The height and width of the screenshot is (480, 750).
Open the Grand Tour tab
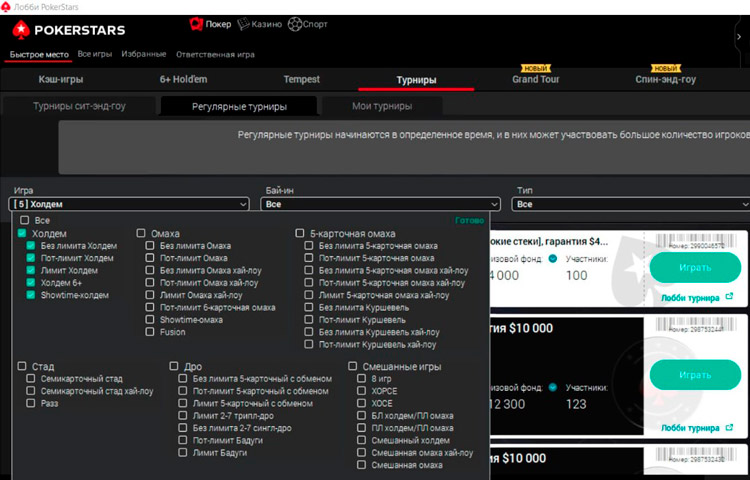(536, 79)
